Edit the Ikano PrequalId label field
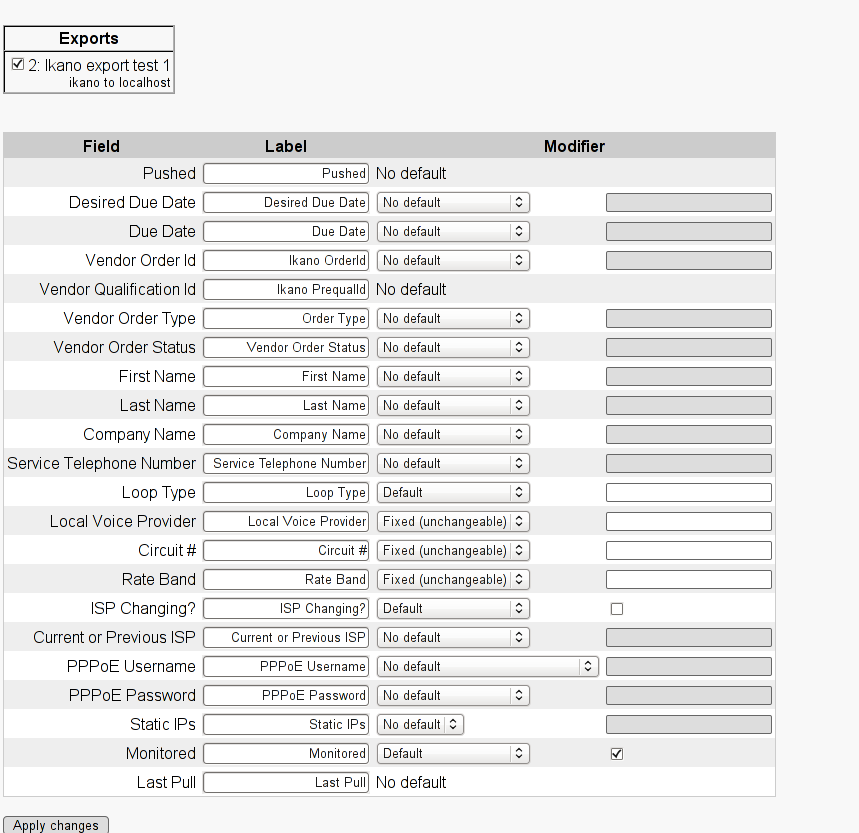This screenshot has height=833, width=859. tap(286, 290)
